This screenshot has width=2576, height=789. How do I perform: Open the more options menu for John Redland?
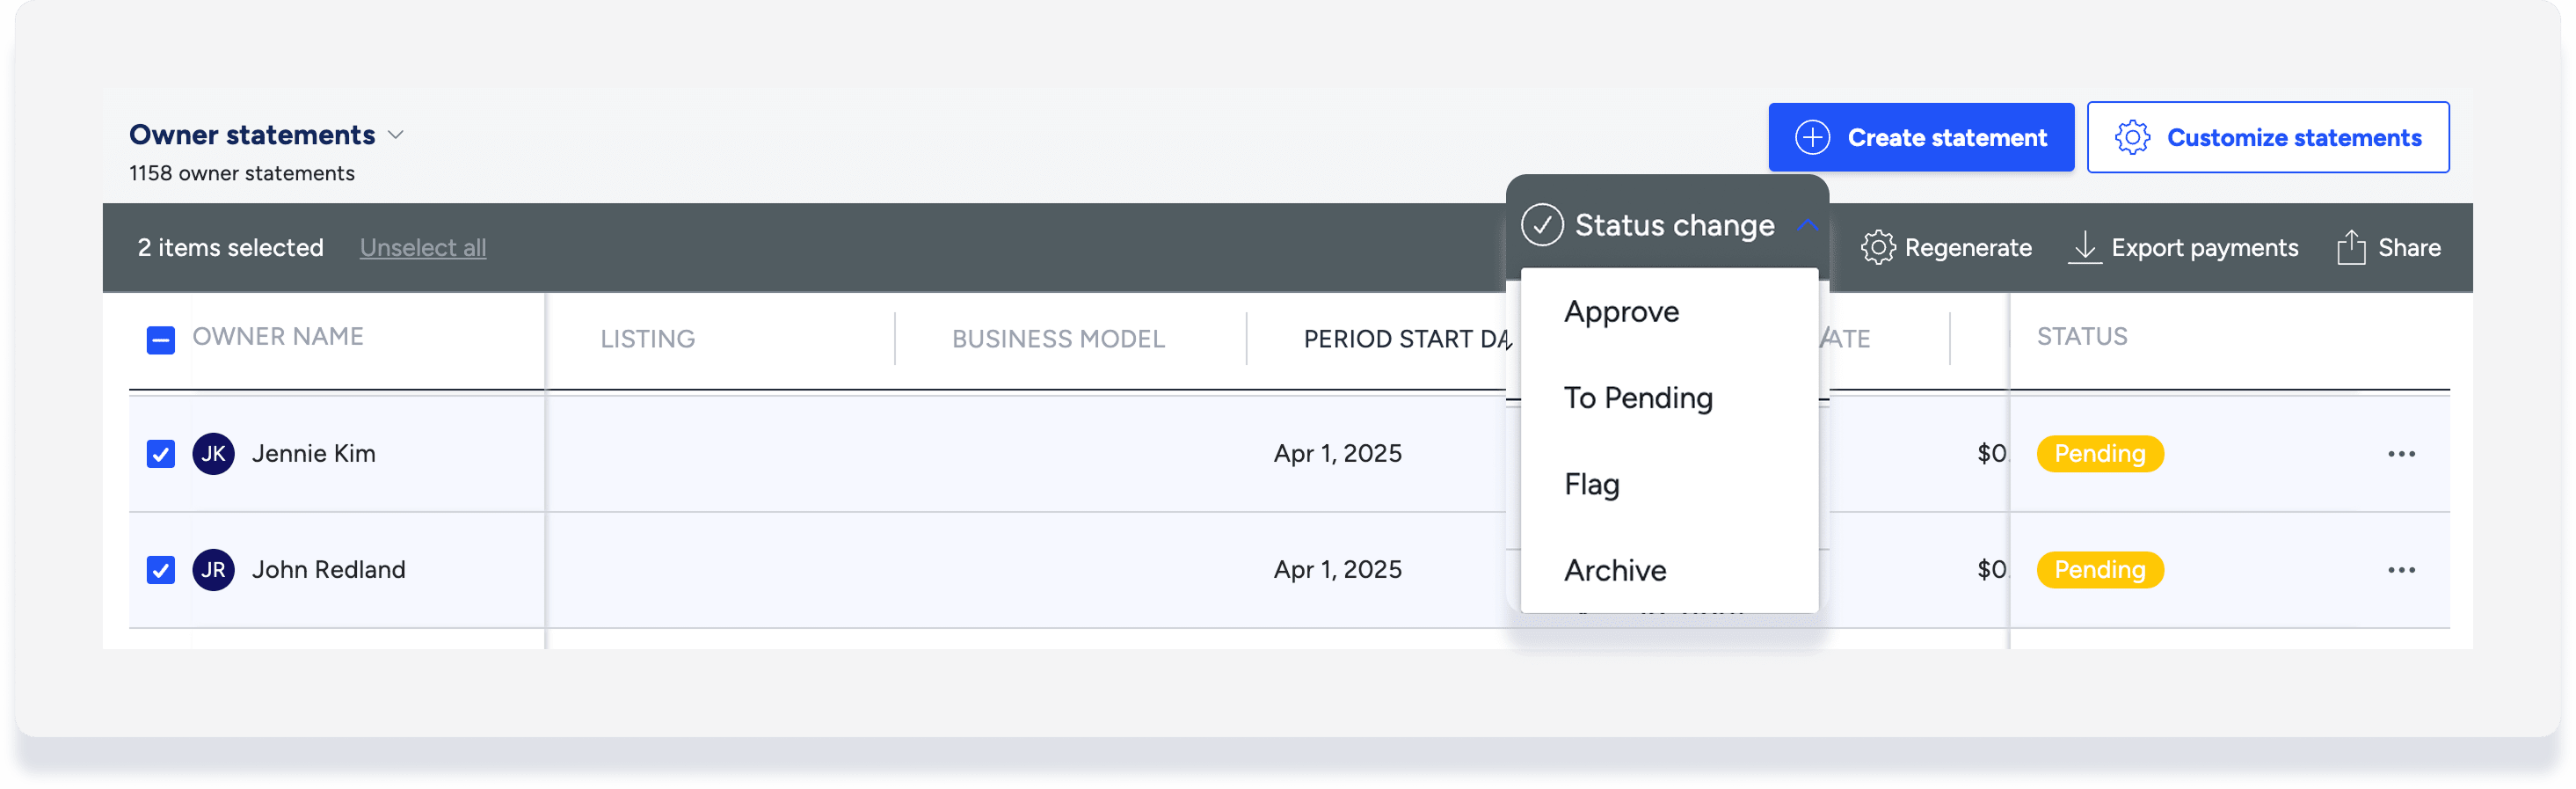pyautogui.click(x=2401, y=570)
